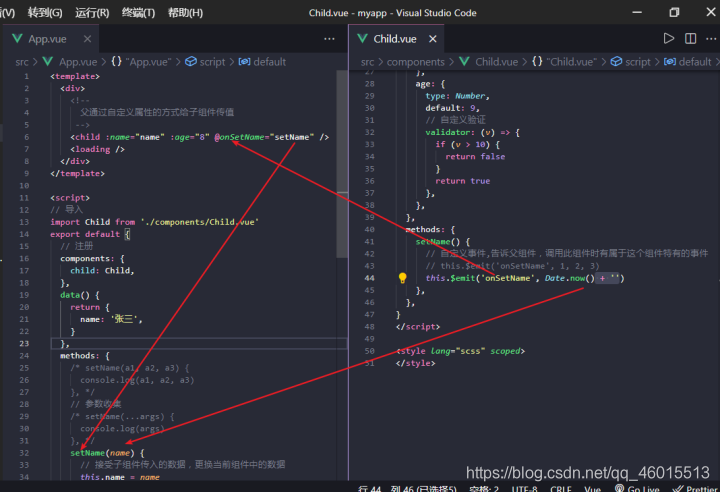Click 'this.$emit('onSetName'' on line 44

pos(479,278)
